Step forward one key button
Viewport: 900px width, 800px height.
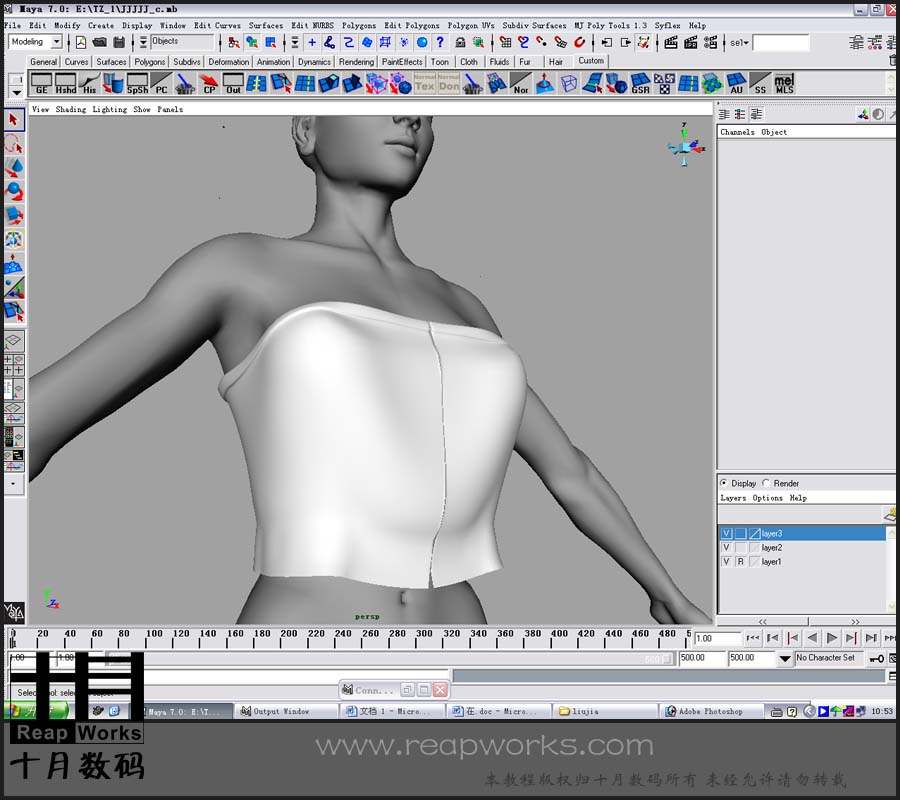point(851,638)
